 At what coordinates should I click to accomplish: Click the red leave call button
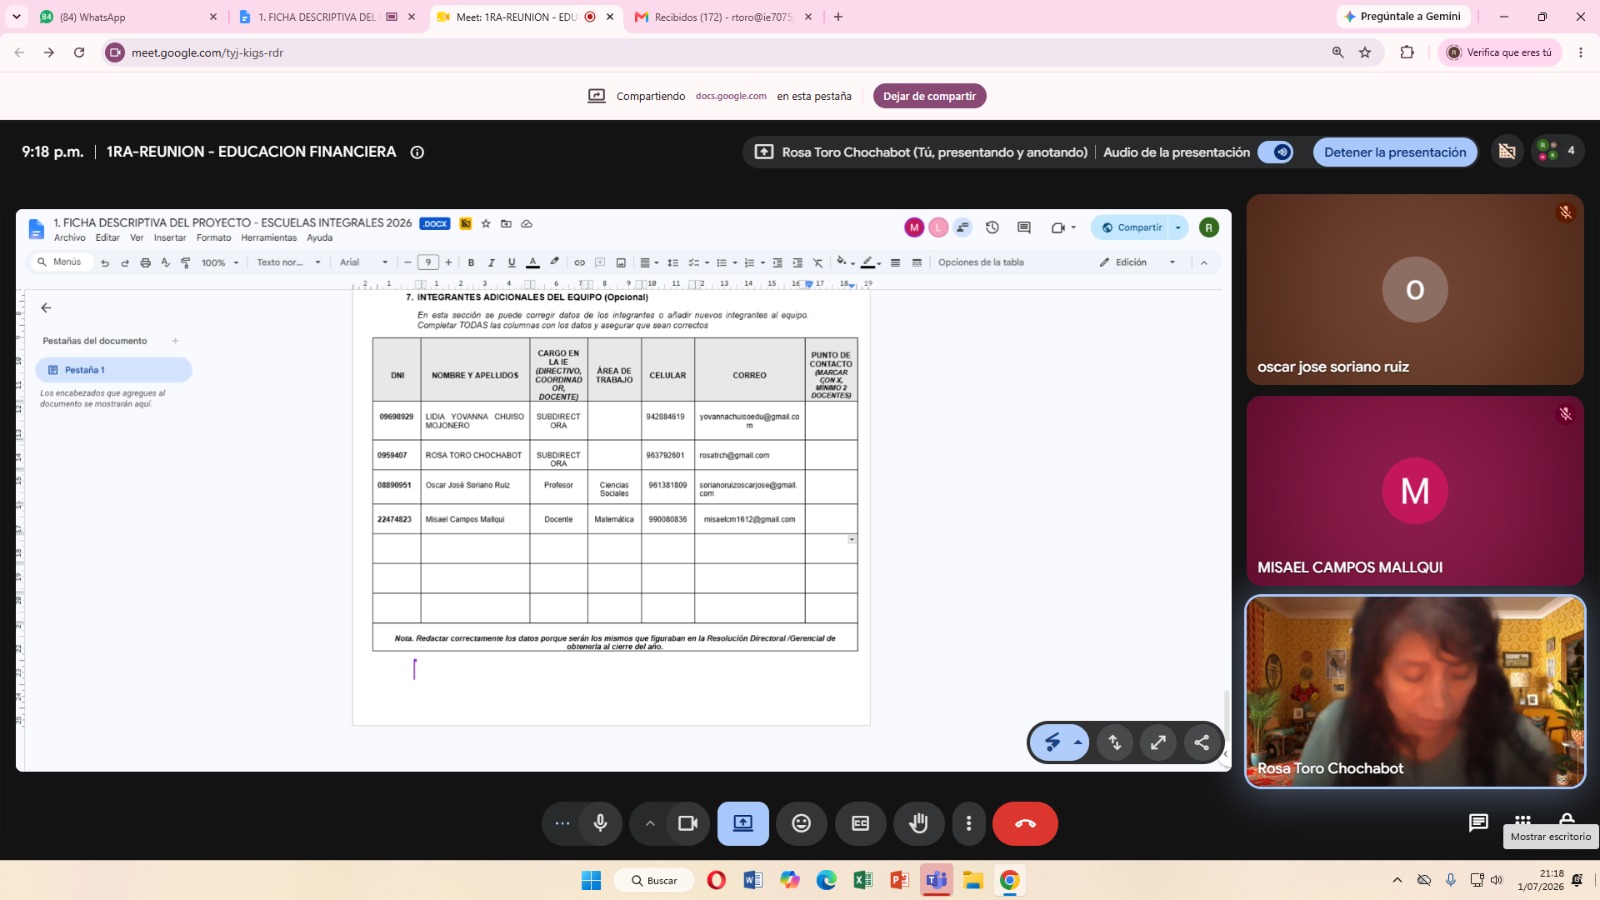(1025, 823)
